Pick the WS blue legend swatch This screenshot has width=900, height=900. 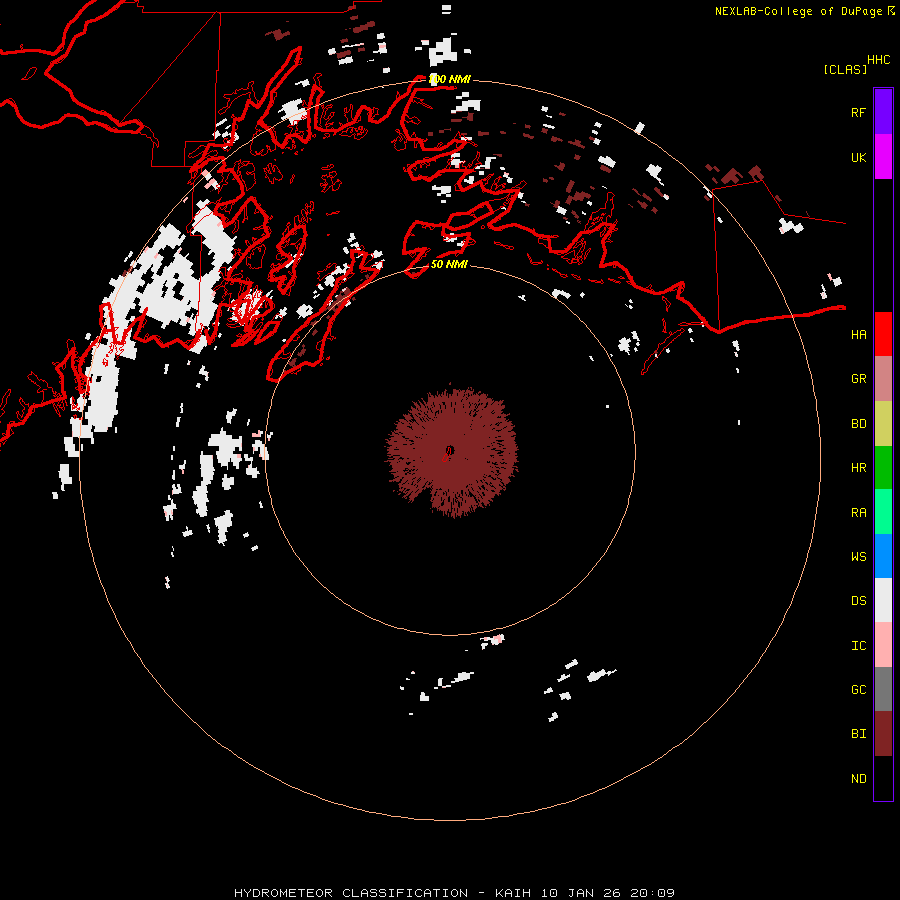[x=883, y=556]
